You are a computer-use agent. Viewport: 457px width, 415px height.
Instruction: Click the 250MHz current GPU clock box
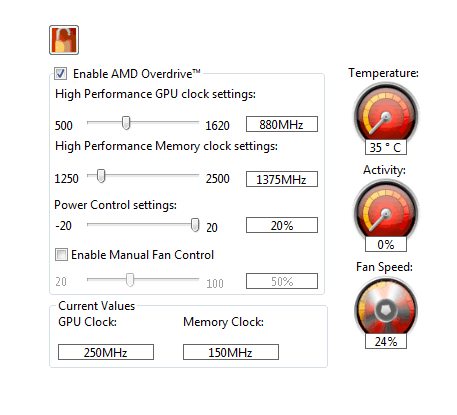(x=106, y=352)
